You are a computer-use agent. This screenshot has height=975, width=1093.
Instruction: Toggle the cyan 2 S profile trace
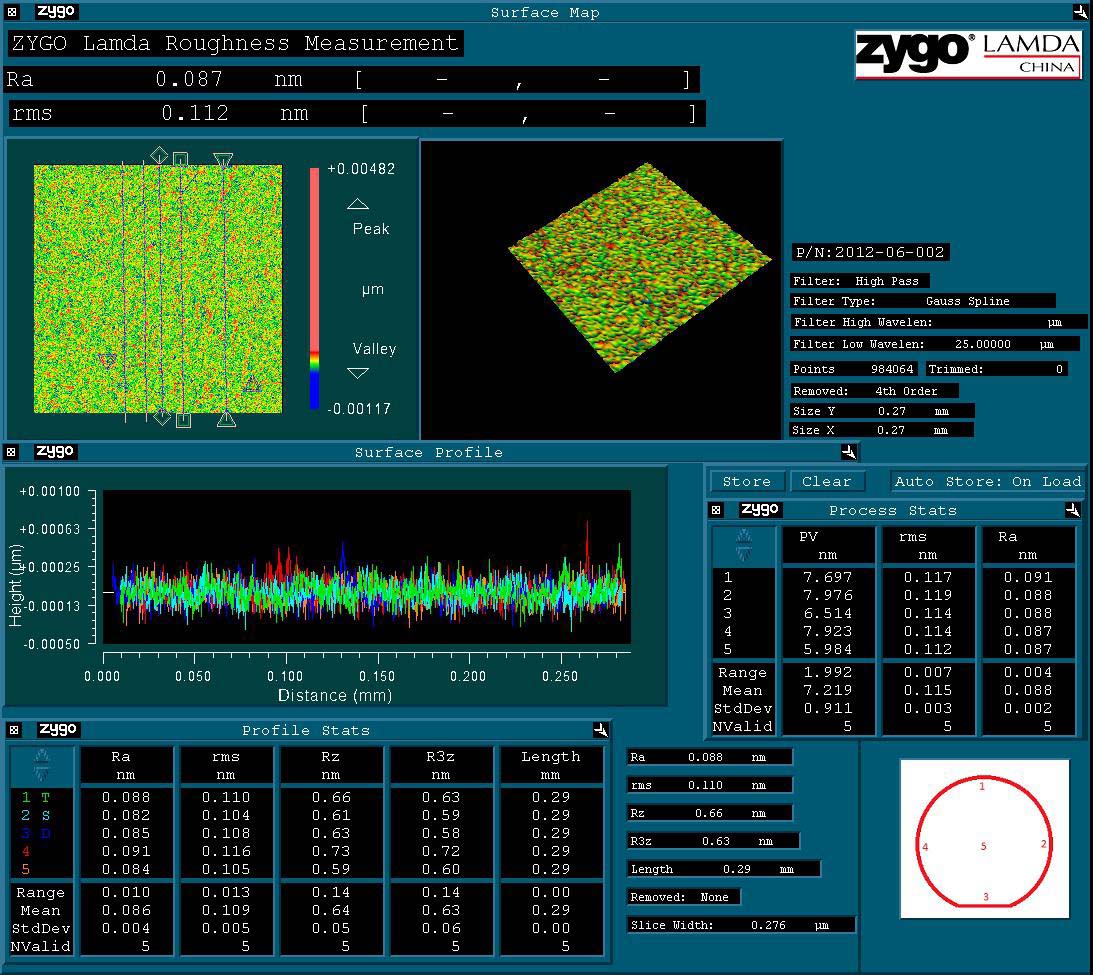coord(36,815)
